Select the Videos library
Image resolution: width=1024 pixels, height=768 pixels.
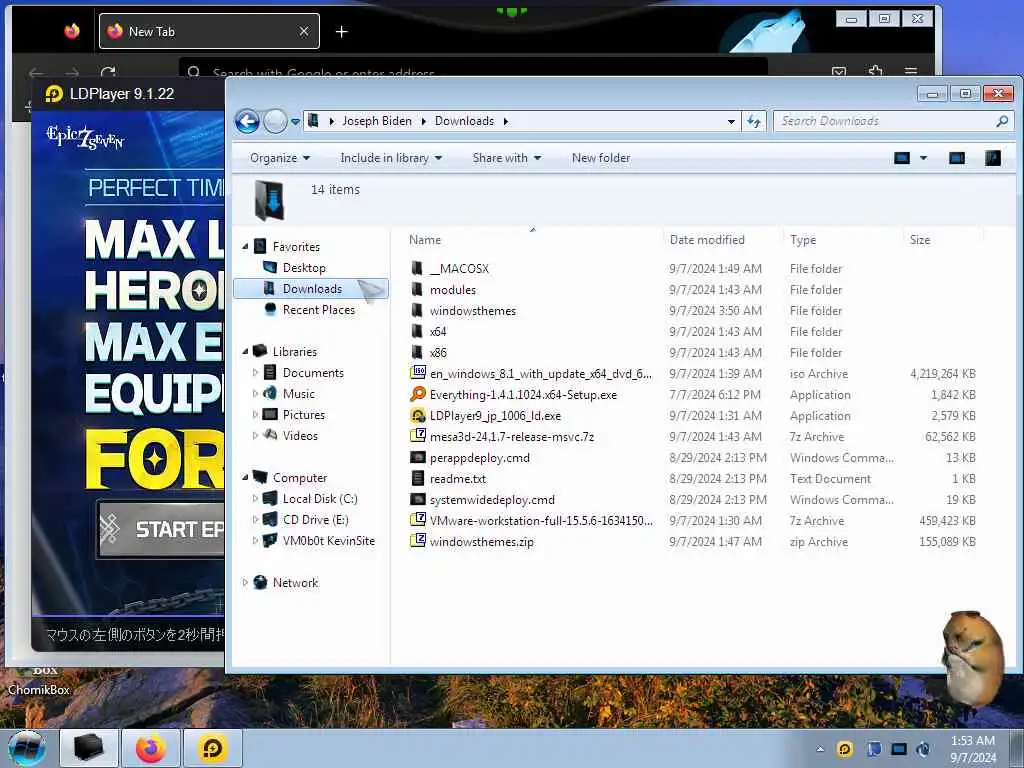coord(300,436)
